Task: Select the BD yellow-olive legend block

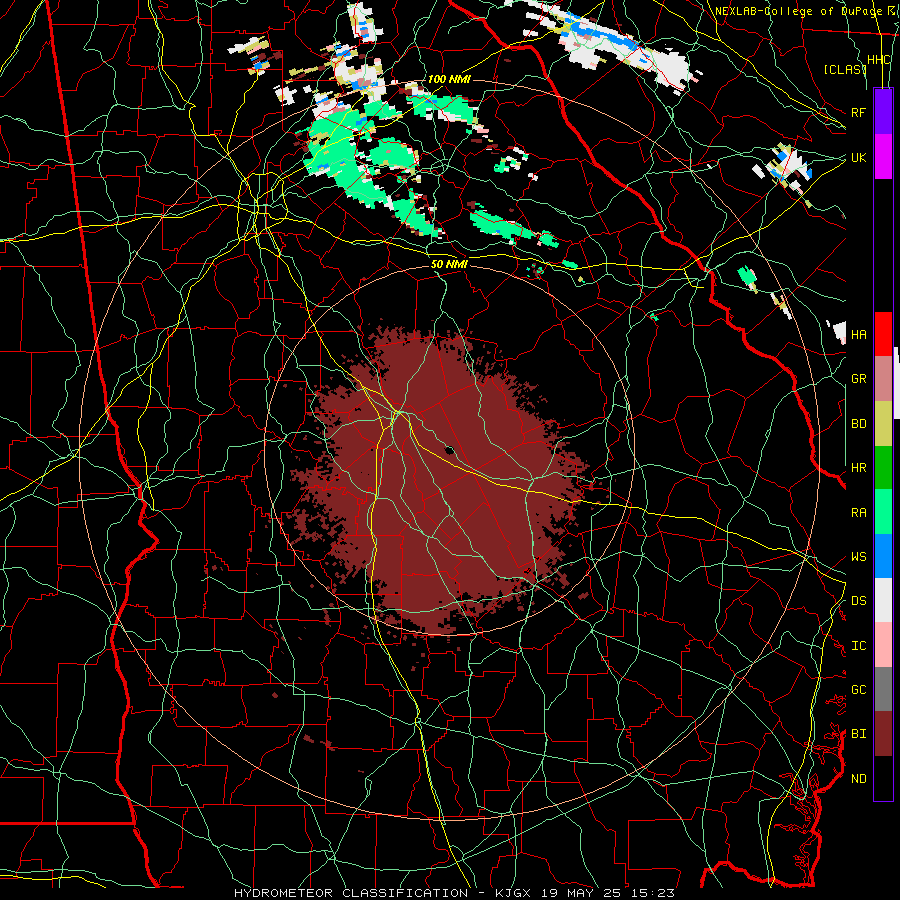Action: (x=883, y=424)
